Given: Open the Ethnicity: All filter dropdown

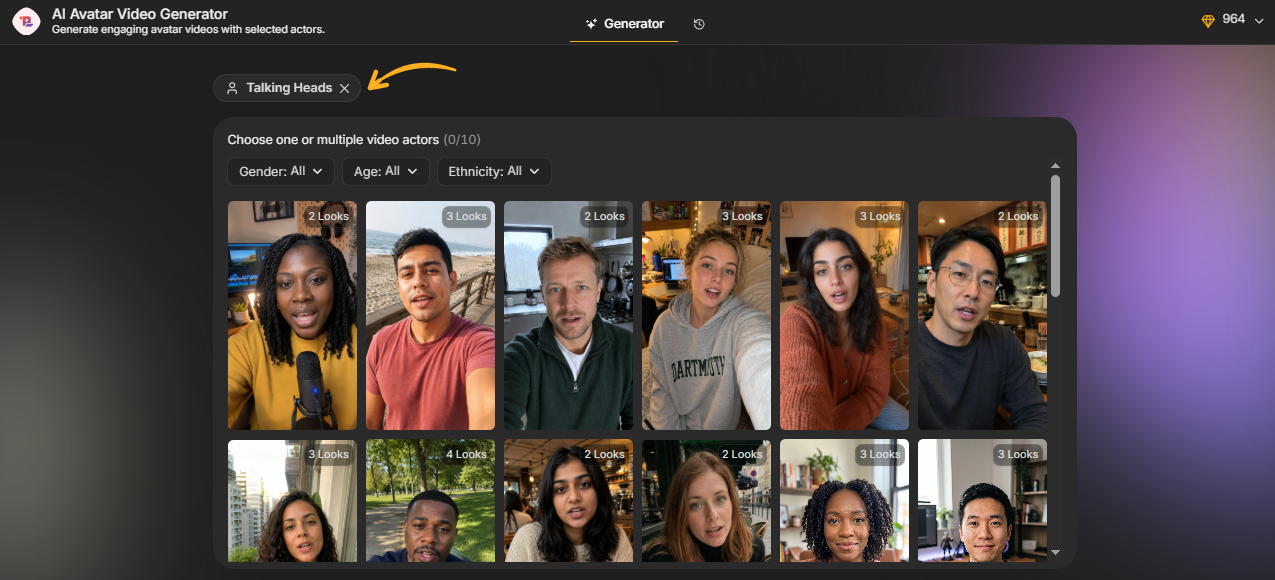Looking at the screenshot, I should point(494,172).
